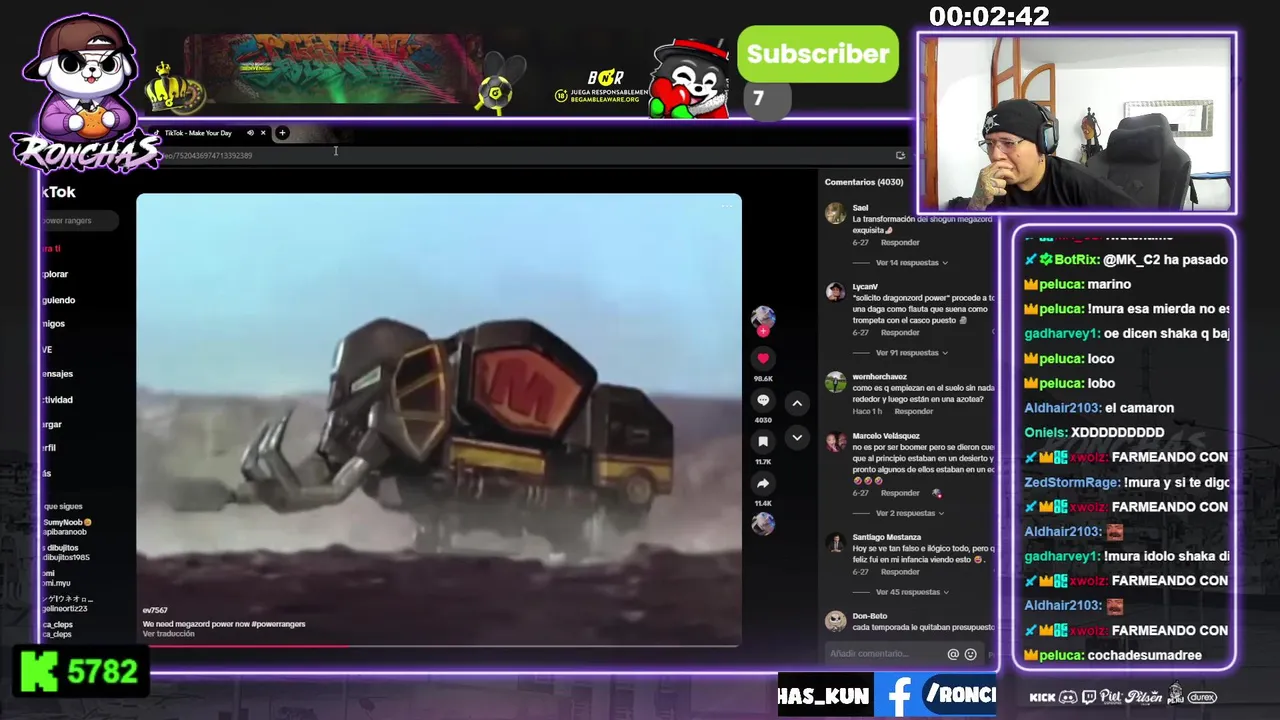
Task: Click the TikTok logo in the sidebar
Action: pyautogui.click(x=58, y=192)
